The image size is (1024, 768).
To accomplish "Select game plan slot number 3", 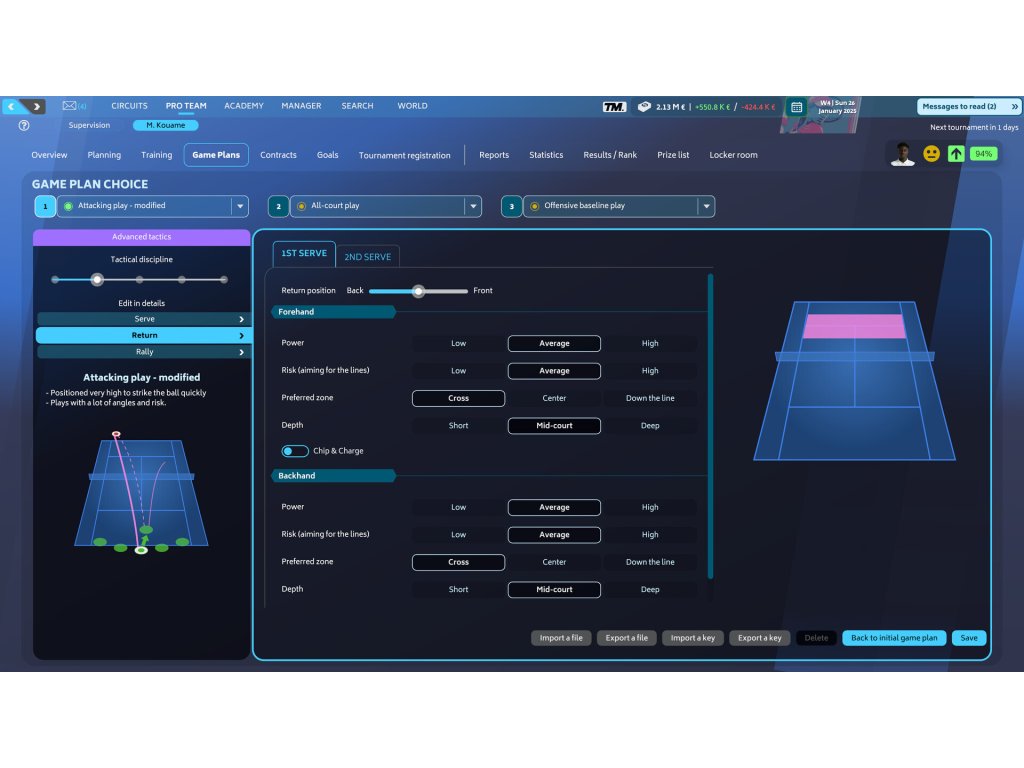I will coord(511,206).
